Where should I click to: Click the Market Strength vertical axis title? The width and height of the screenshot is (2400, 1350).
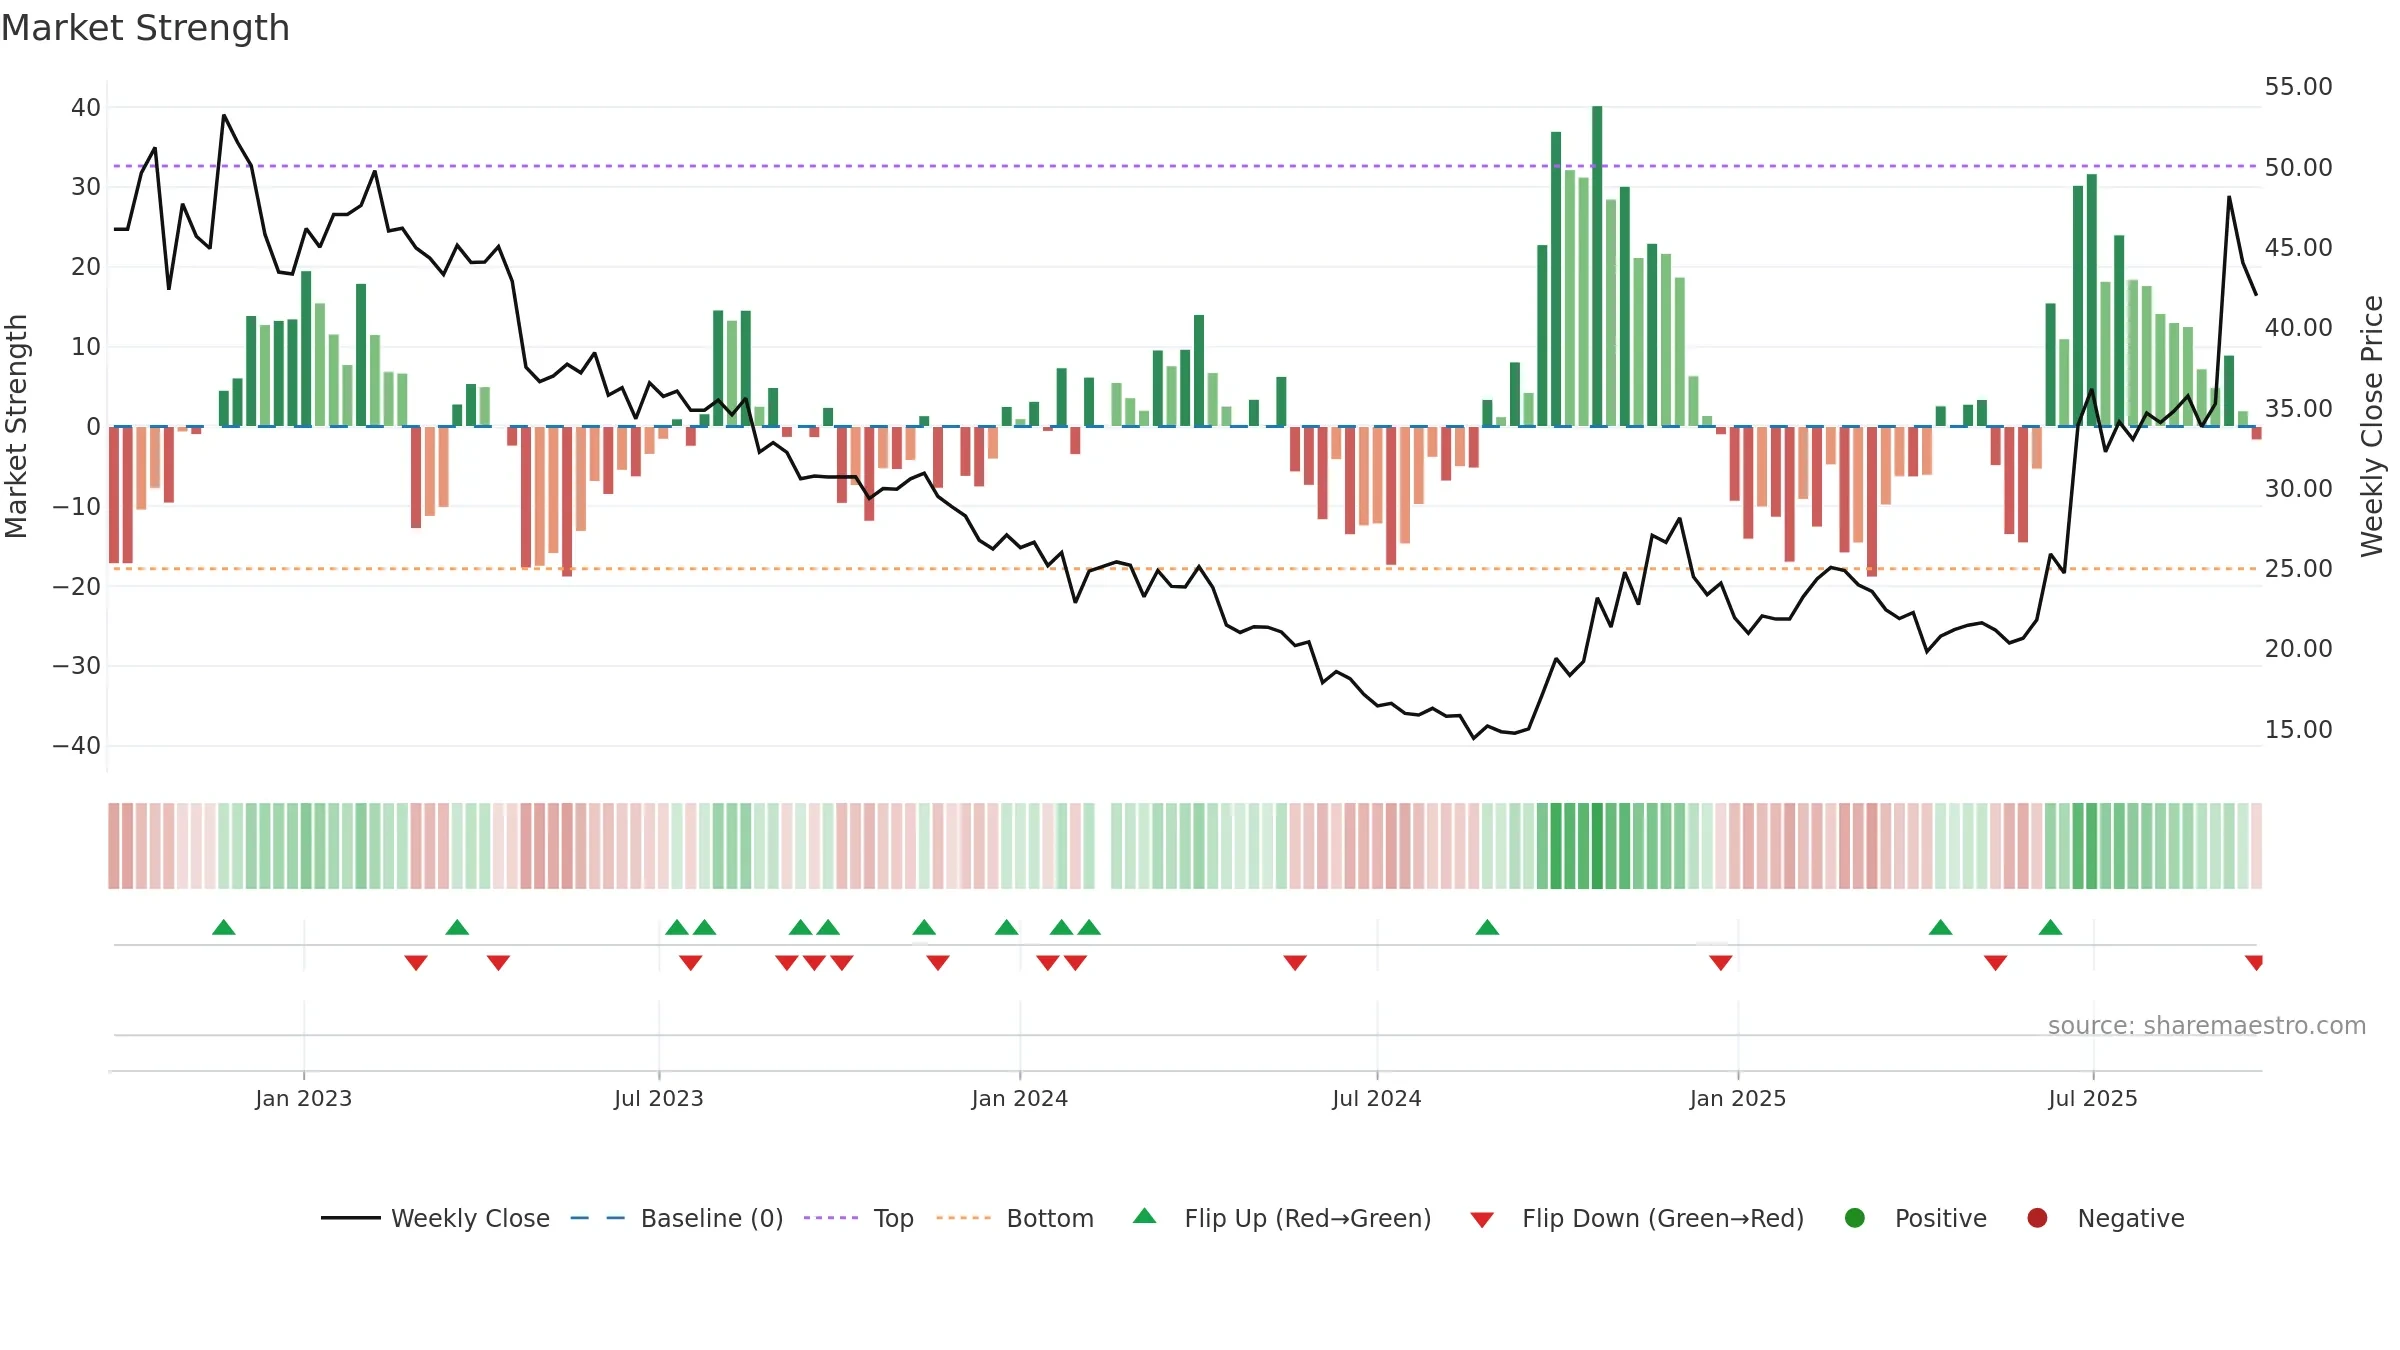16,426
